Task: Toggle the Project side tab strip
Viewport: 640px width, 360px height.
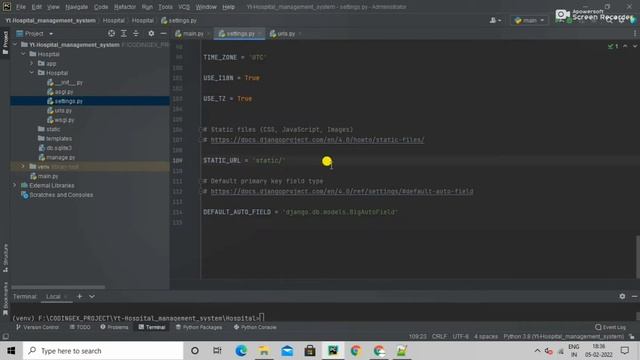Action: pos(5,43)
